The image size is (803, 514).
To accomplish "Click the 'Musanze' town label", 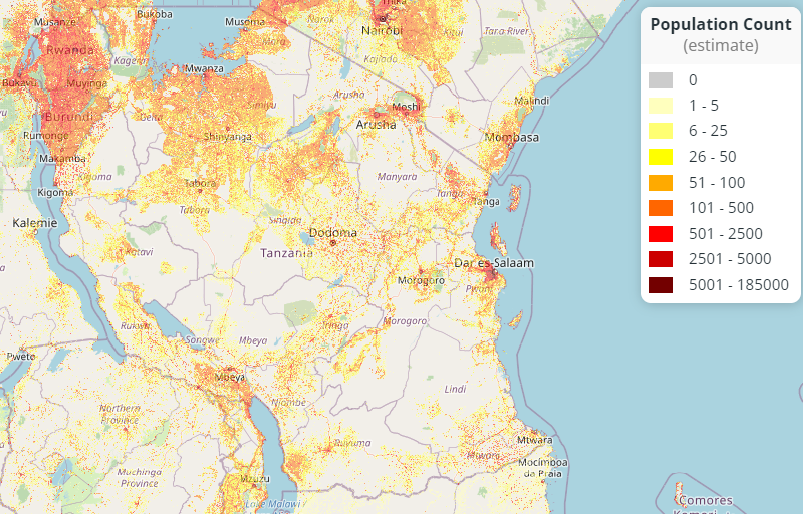I will [x=55, y=22].
